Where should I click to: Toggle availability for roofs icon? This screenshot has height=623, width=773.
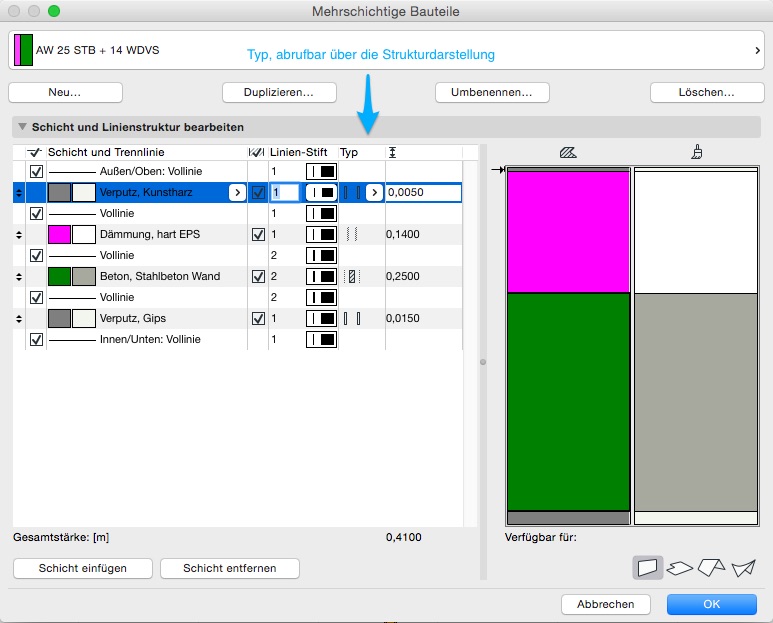[x=711, y=568]
